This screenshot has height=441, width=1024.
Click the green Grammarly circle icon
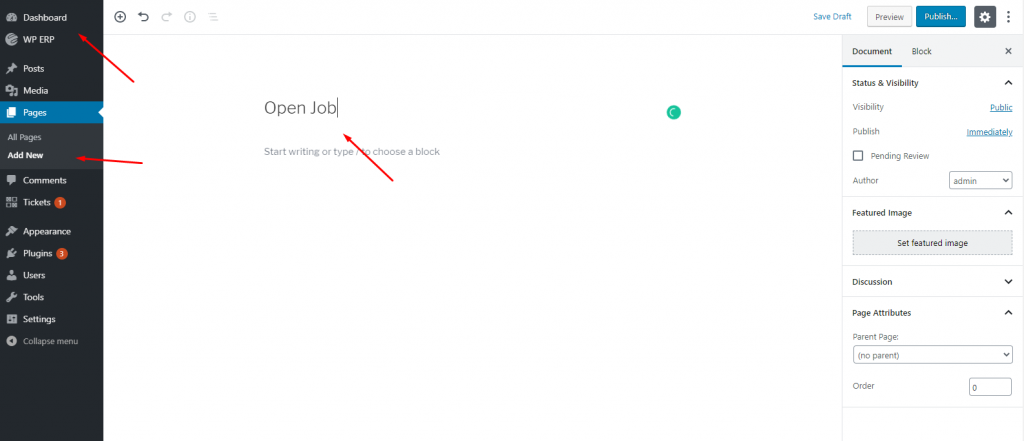(673, 112)
